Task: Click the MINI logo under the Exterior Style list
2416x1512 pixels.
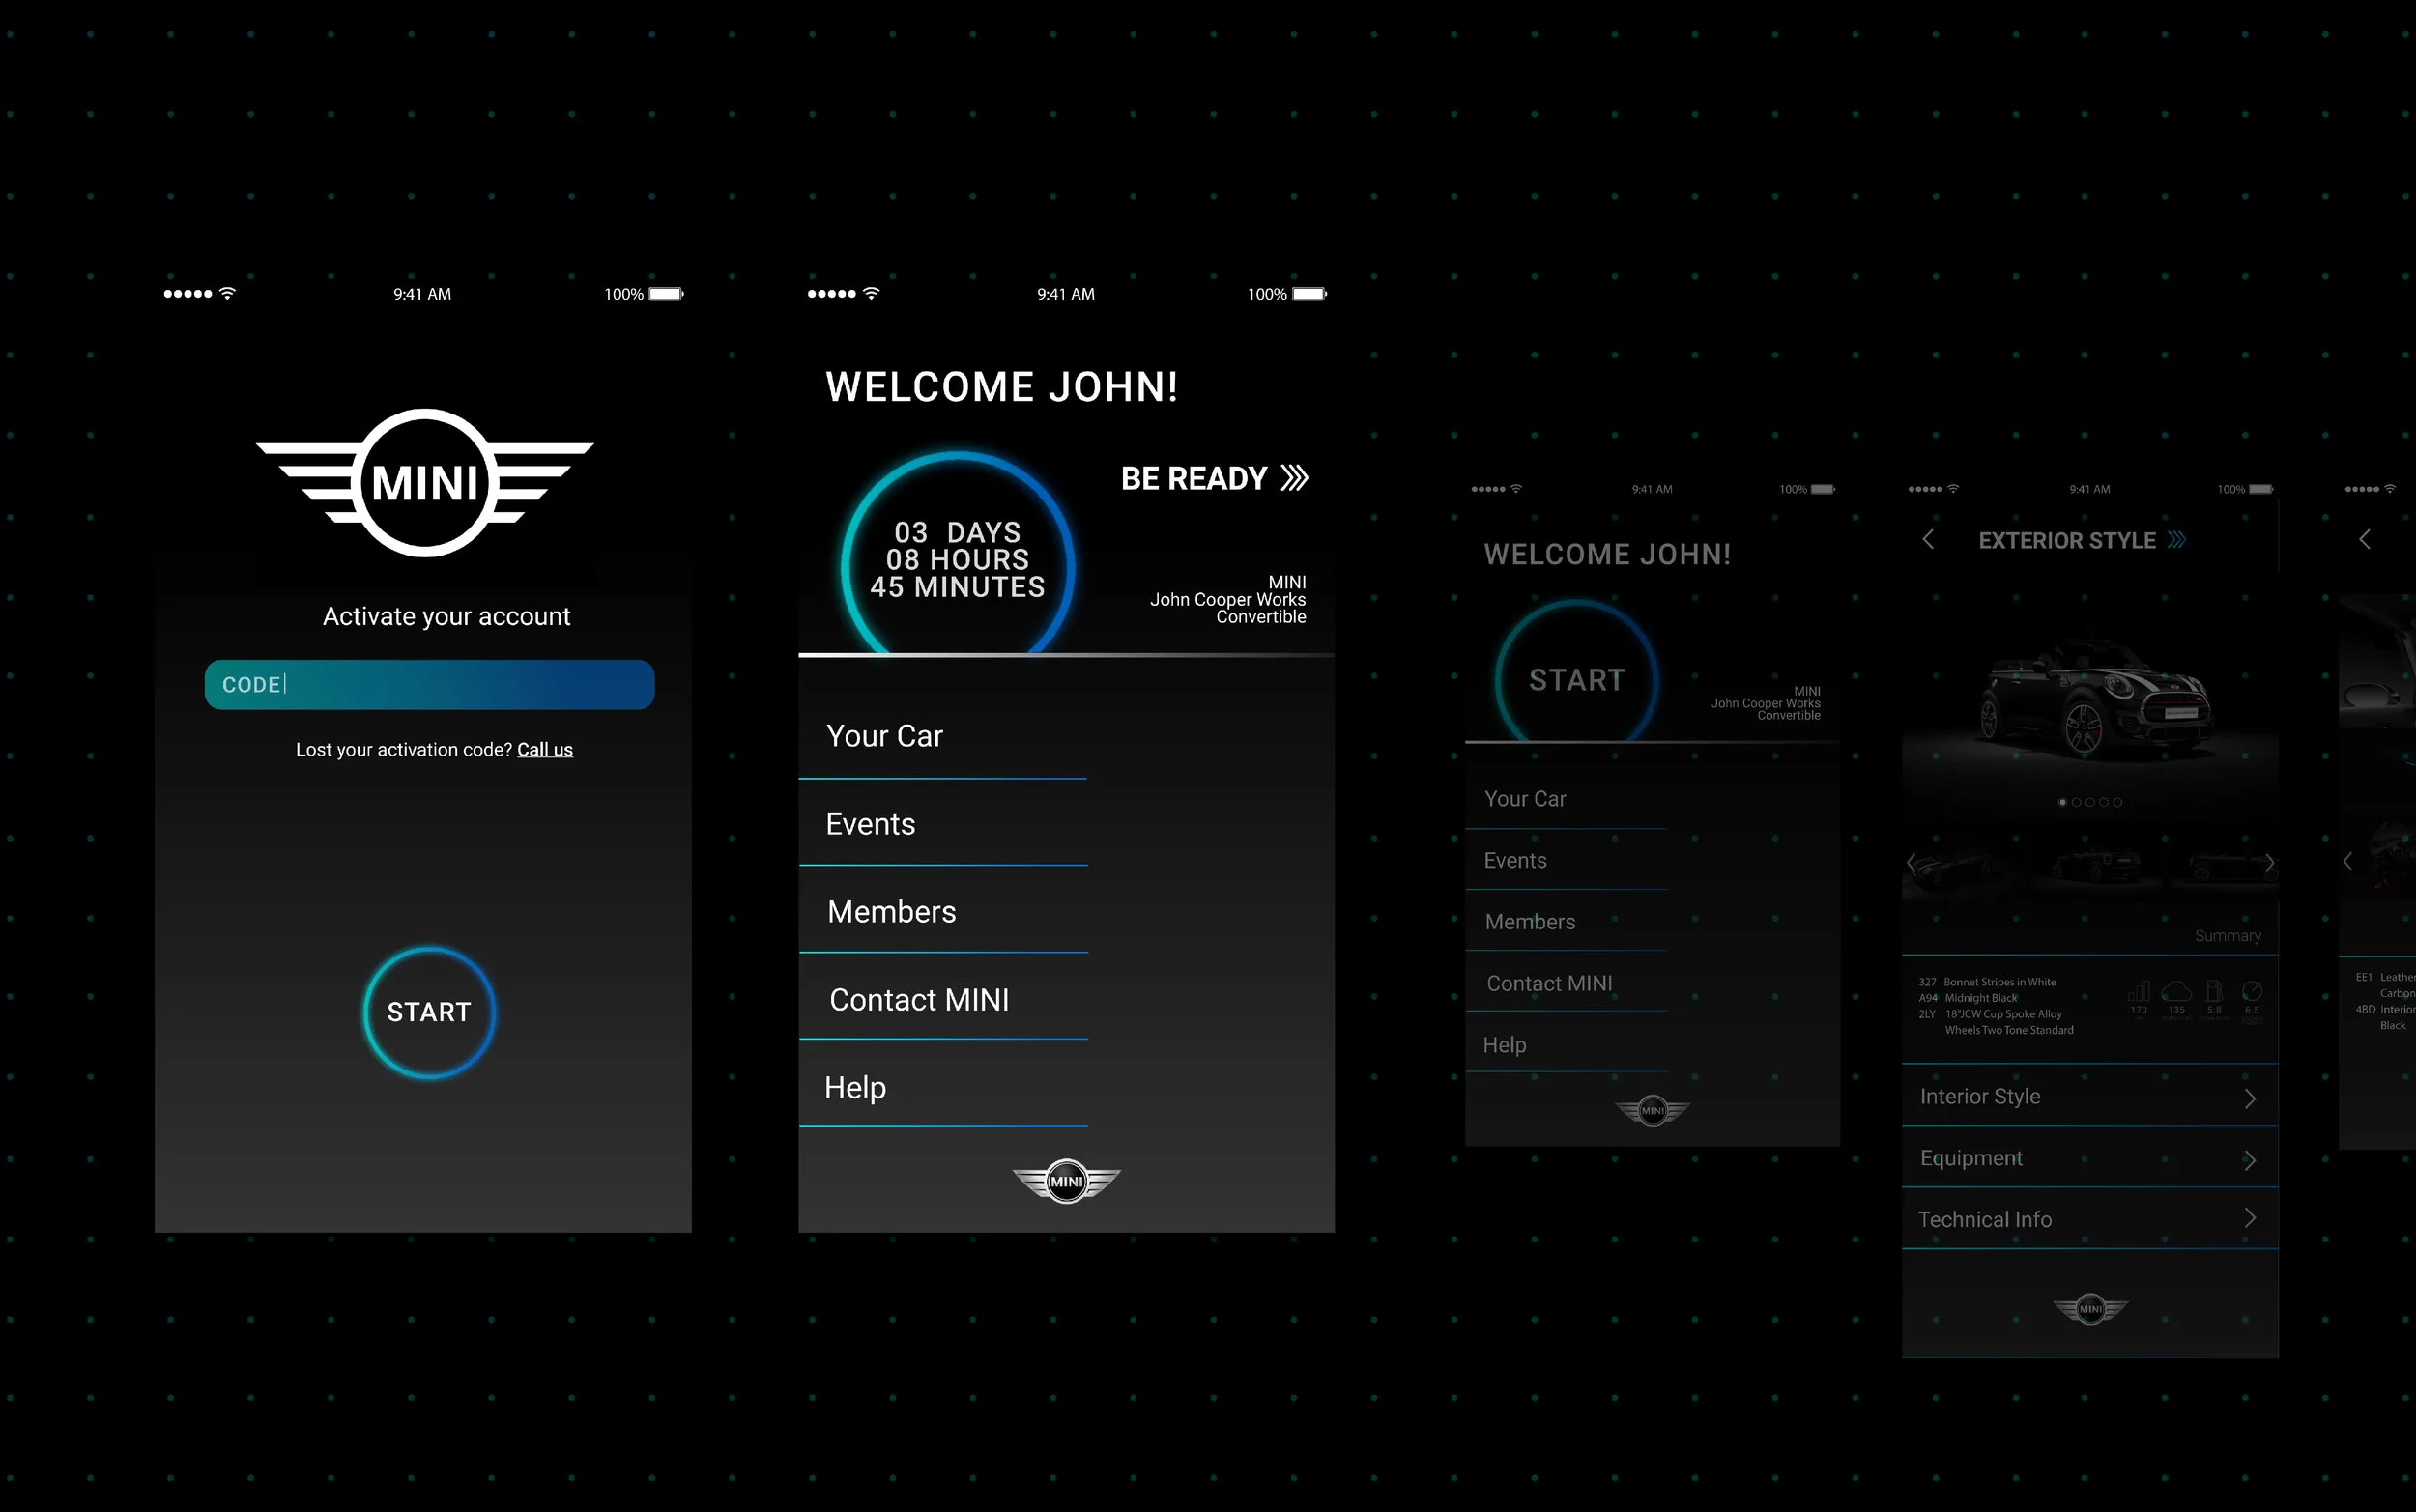Action: [2091, 1308]
